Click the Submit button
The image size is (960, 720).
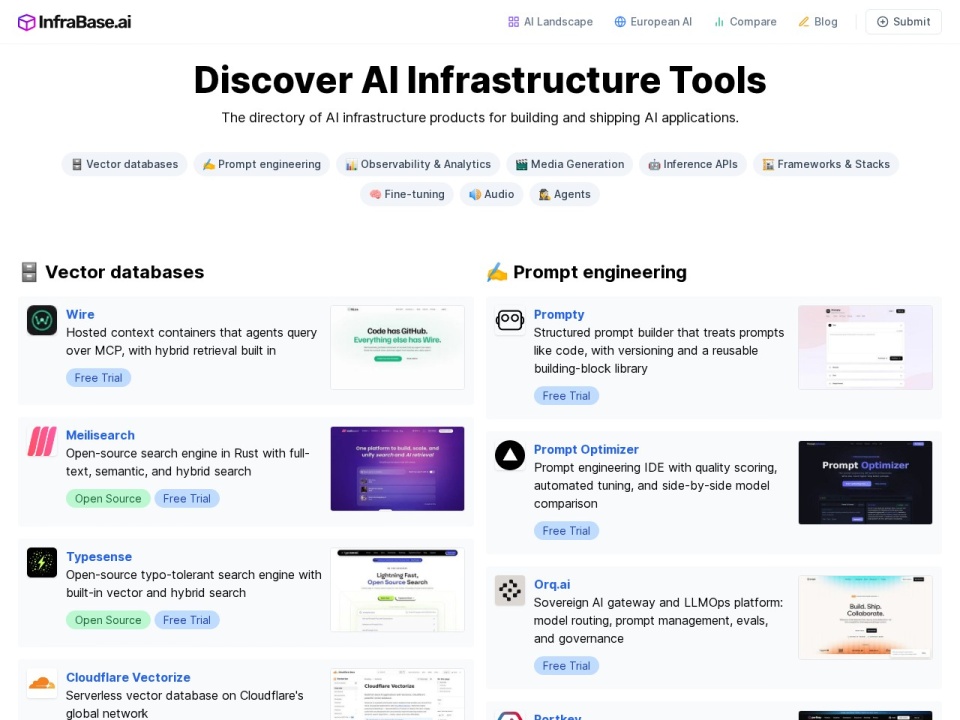[x=903, y=22]
